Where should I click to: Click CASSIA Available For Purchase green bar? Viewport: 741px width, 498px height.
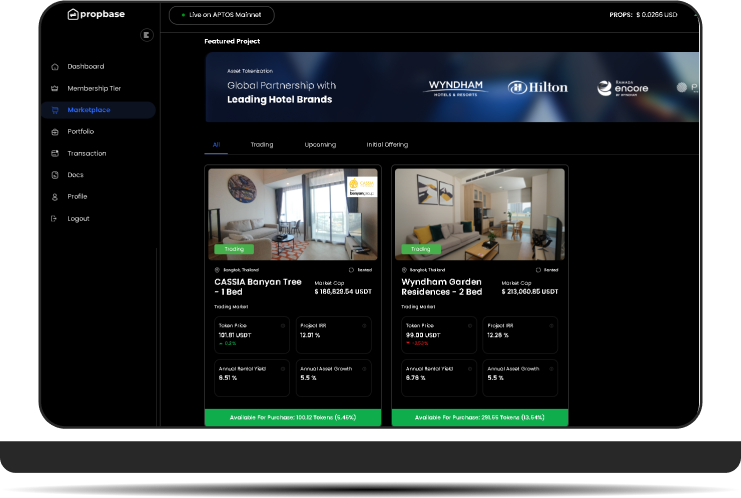(293, 417)
